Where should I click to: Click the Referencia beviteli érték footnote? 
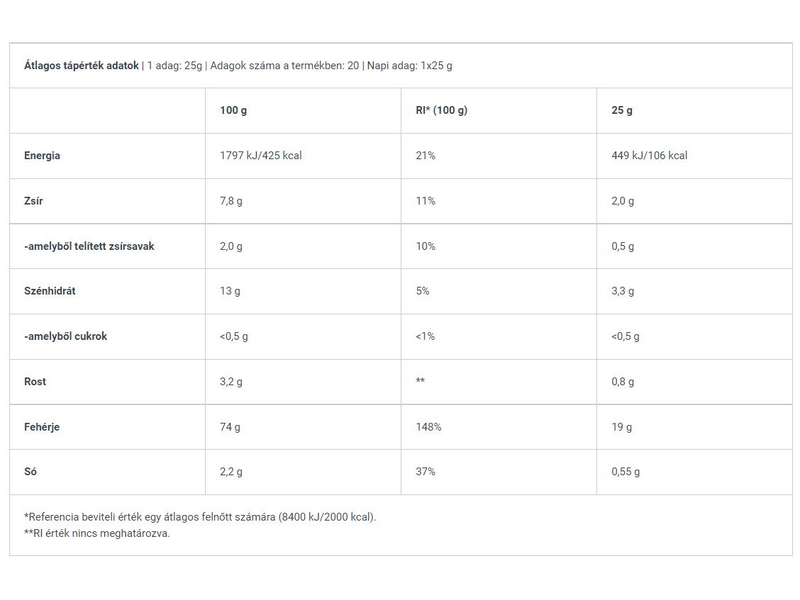pyautogui.click(x=200, y=516)
